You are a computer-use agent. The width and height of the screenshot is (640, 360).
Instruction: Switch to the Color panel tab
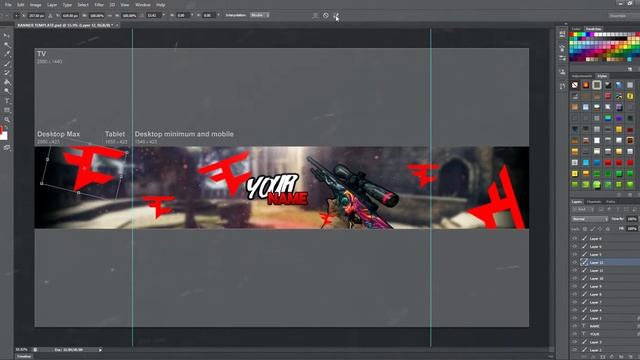click(x=576, y=29)
